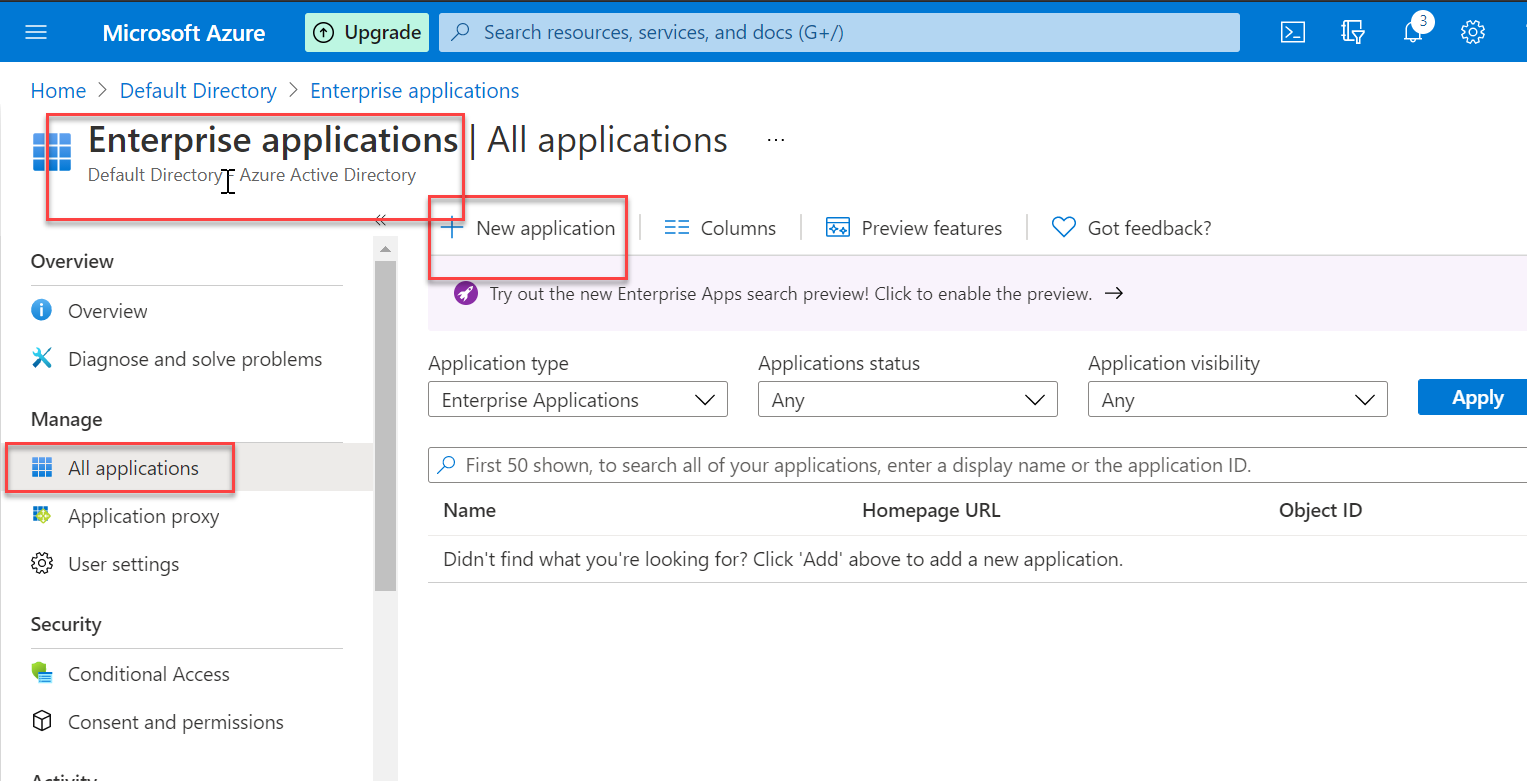Expand the Applications status dropdown
1527x781 pixels.
pyautogui.click(x=906, y=399)
